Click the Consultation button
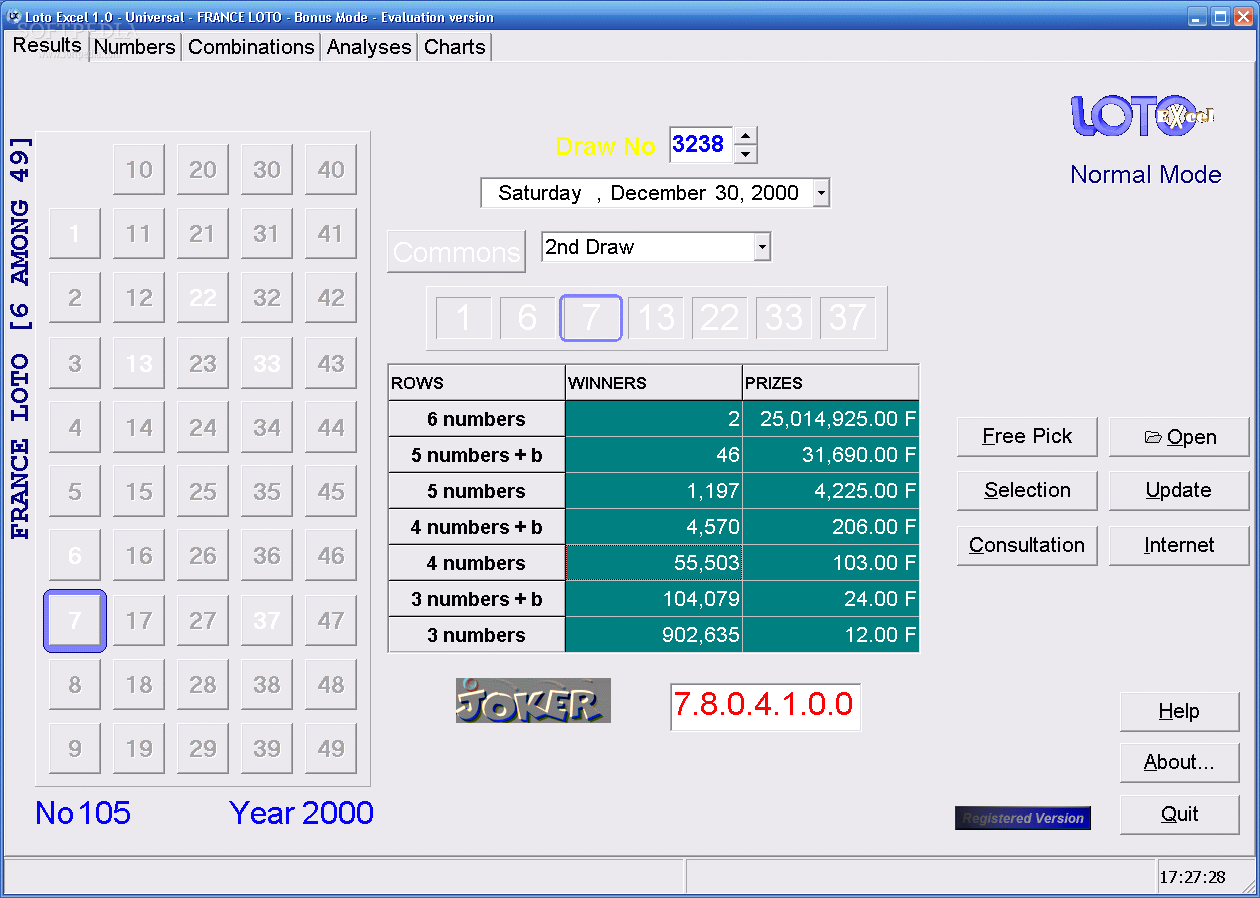The width and height of the screenshot is (1260, 898). (1027, 546)
